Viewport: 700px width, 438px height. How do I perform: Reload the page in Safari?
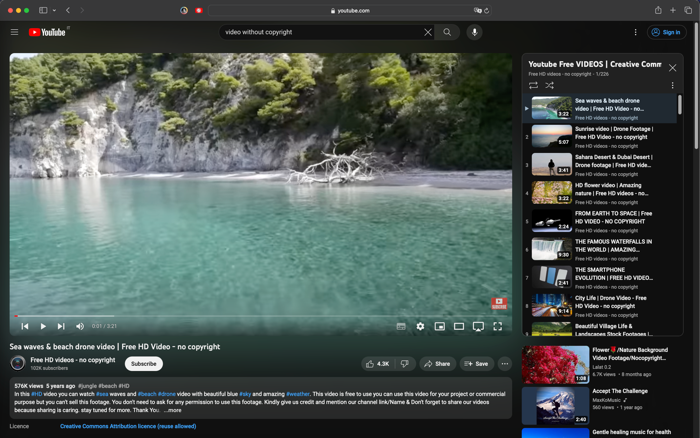487,10
